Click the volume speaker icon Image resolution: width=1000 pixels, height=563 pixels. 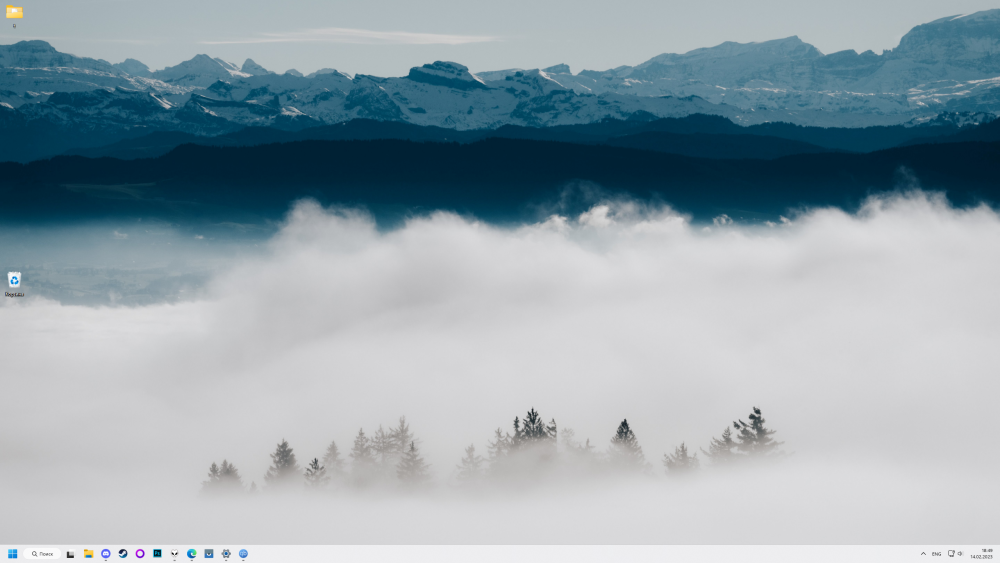[961, 553]
